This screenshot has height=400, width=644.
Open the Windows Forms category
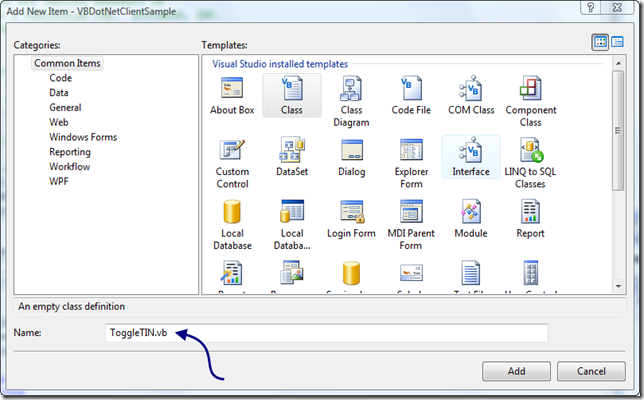pos(83,137)
